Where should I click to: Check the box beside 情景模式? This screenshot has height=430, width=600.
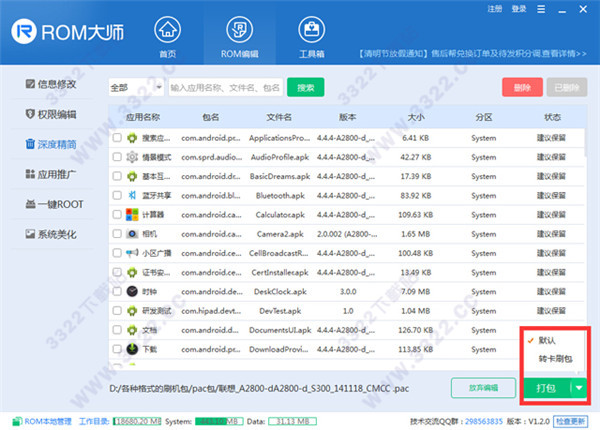pos(116,156)
